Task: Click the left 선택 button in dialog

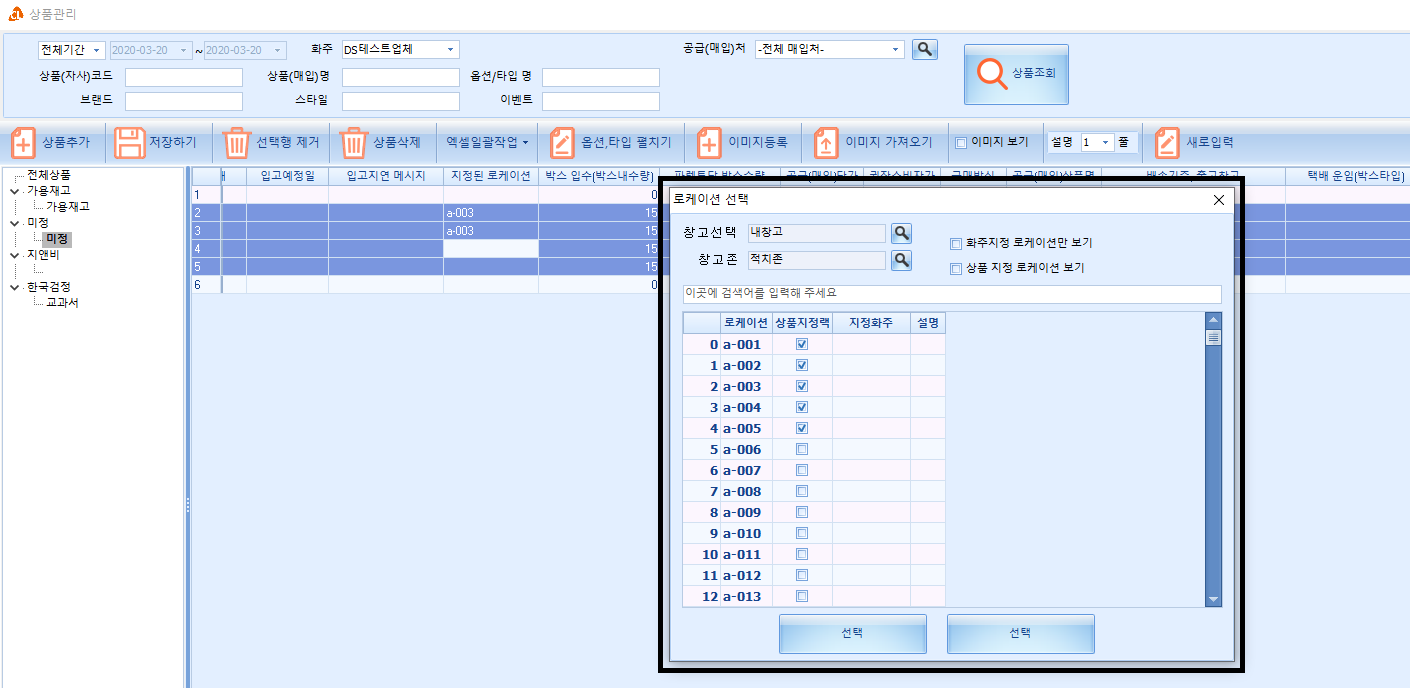Action: (853, 633)
